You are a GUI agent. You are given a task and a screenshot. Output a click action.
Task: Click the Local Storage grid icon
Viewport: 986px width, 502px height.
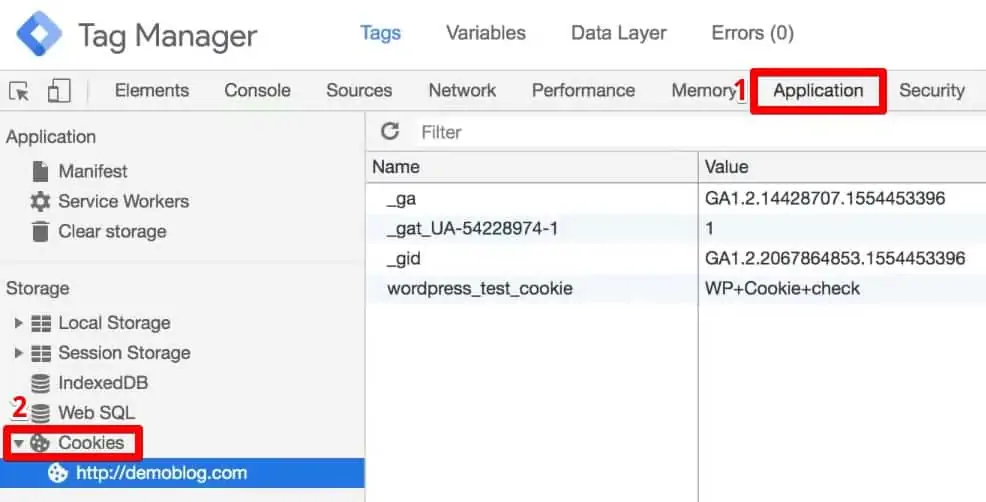click(42, 323)
